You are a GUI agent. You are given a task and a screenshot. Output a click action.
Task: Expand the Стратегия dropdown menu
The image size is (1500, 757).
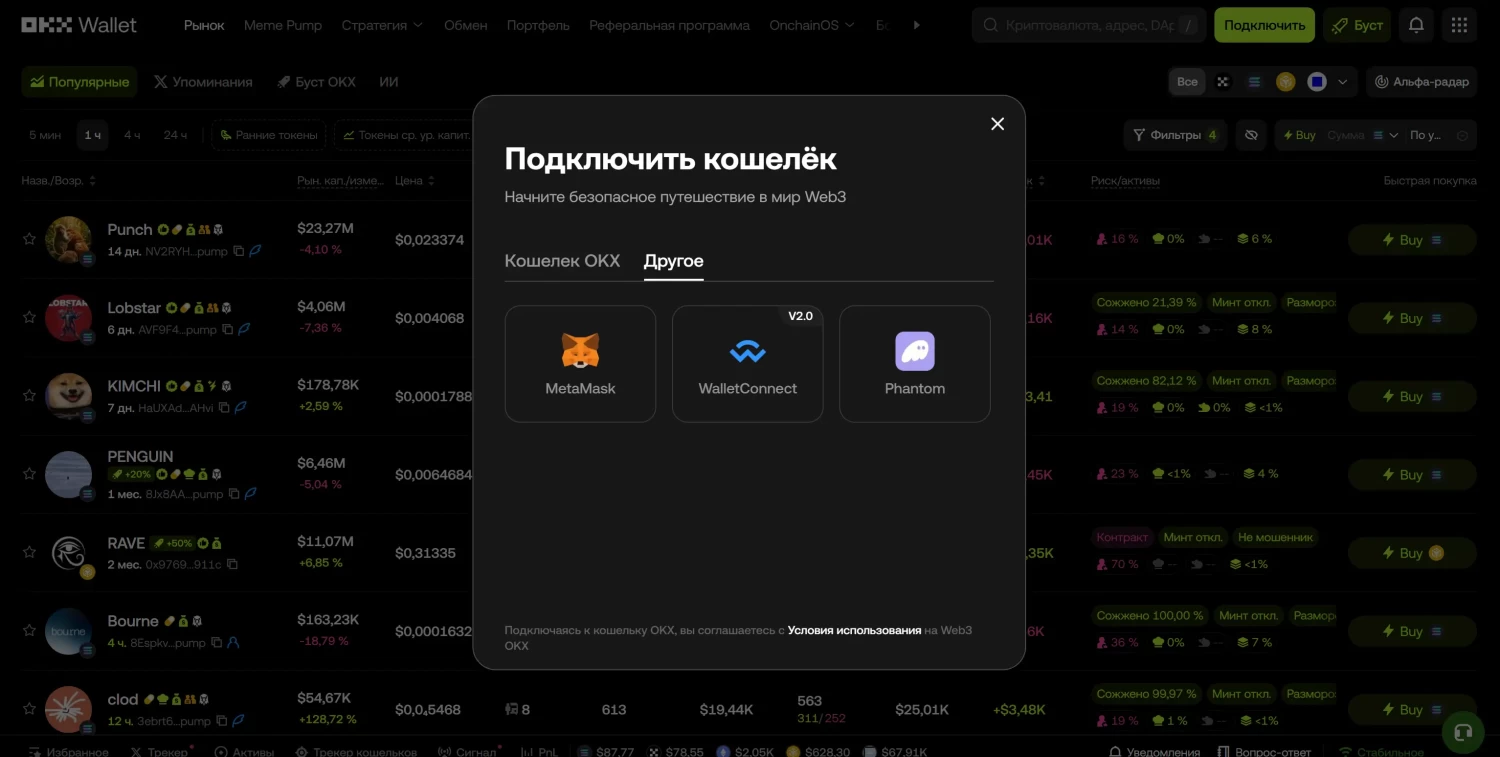click(382, 25)
